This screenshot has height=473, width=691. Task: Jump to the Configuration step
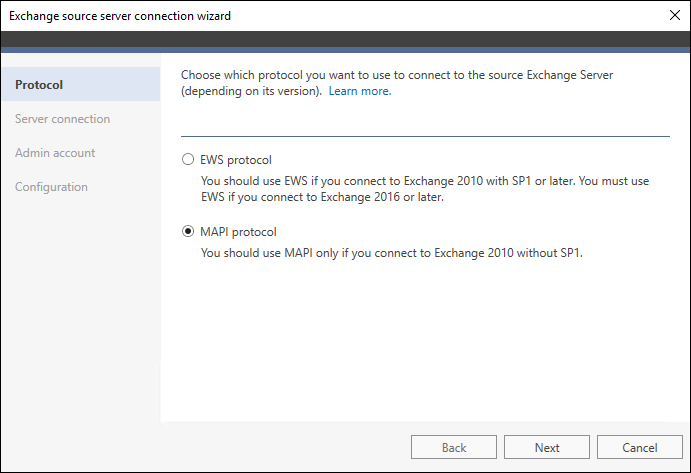click(x=51, y=187)
